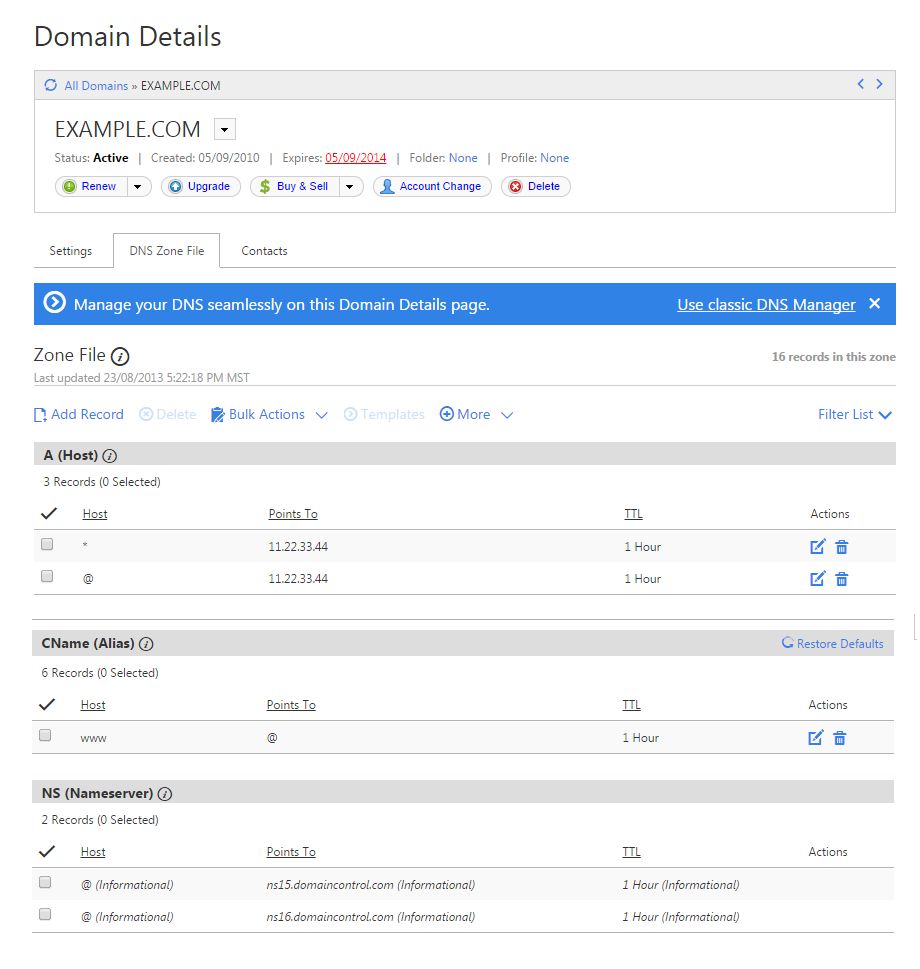Check the www CName record checkbox
Screen dimensions: 920x969
pyautogui.click(x=45, y=735)
